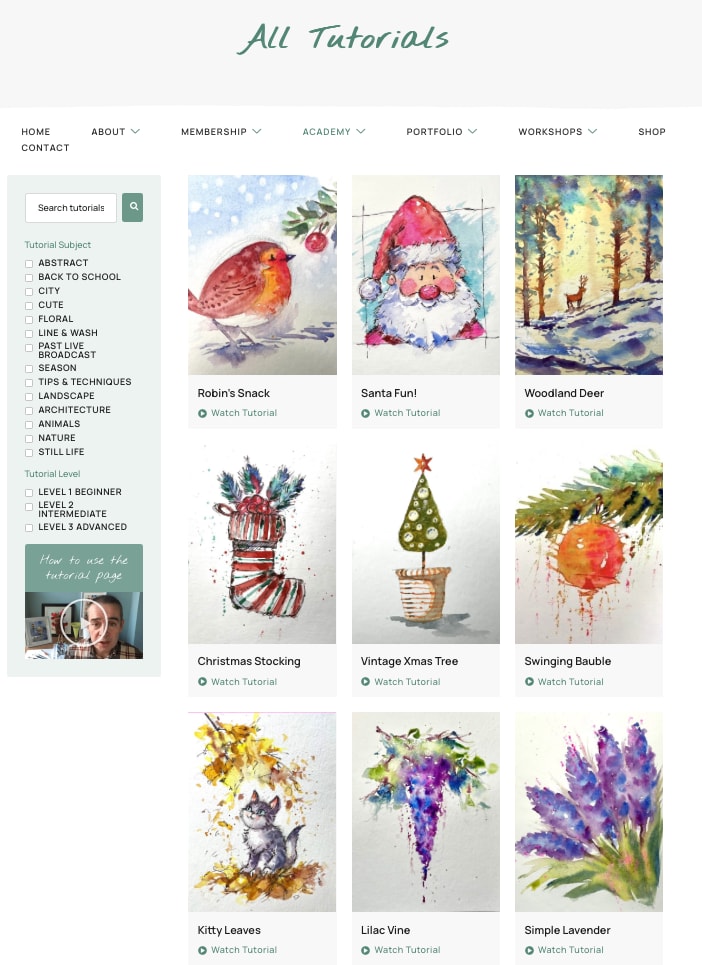Open the Kitty Leaves Watch Tutorial link
This screenshot has height=965, width=702.
pos(244,950)
